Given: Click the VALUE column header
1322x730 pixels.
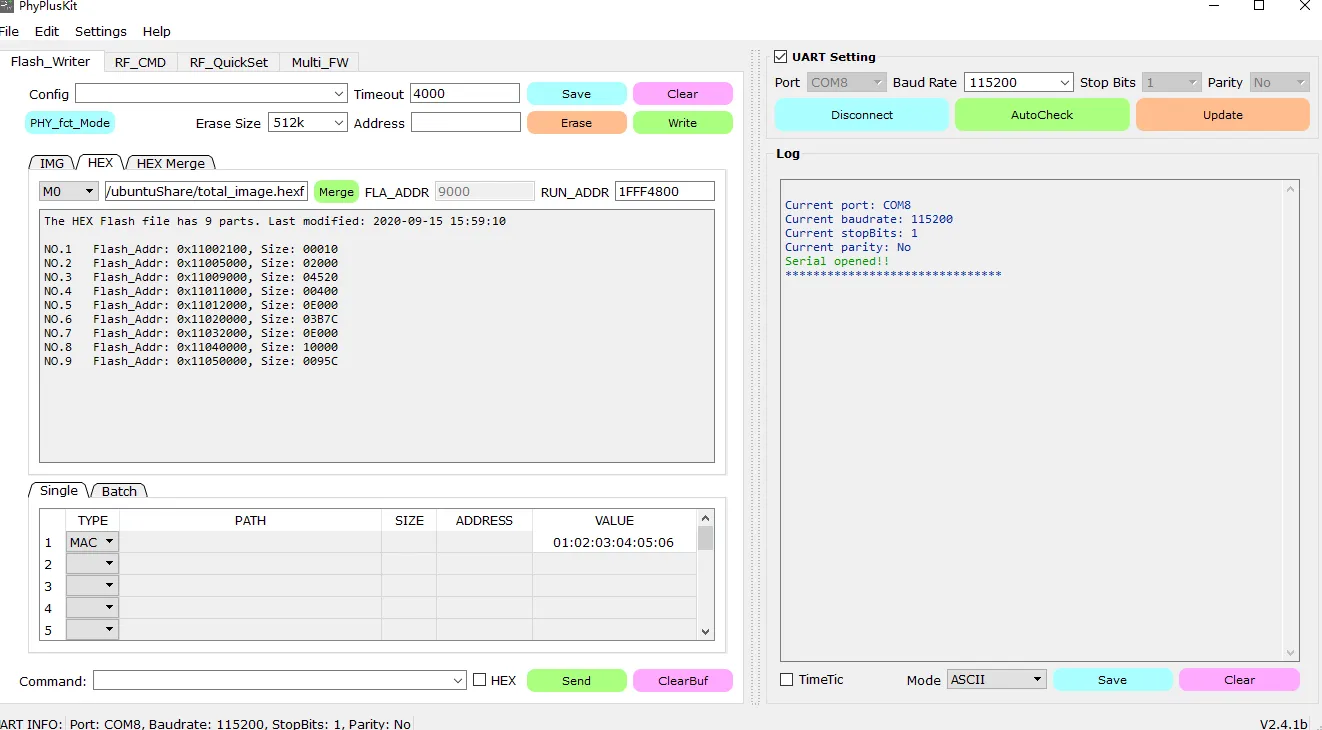Looking at the screenshot, I should pos(614,520).
